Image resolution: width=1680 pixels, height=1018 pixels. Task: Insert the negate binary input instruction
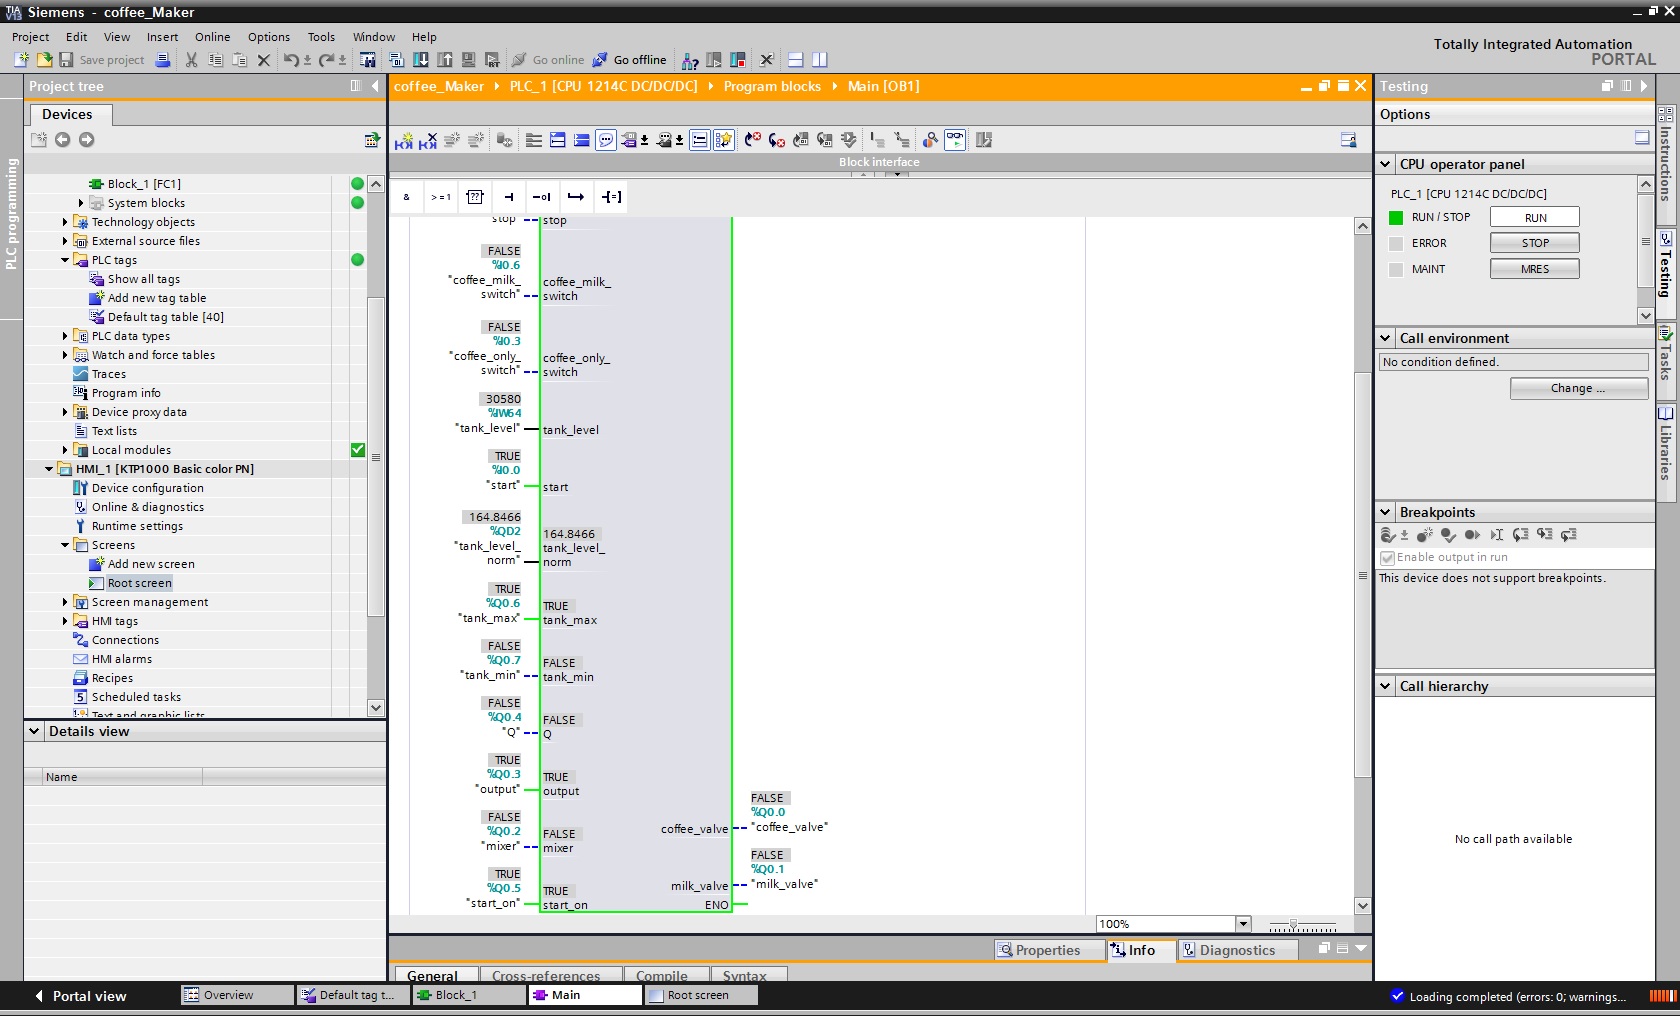coord(542,197)
